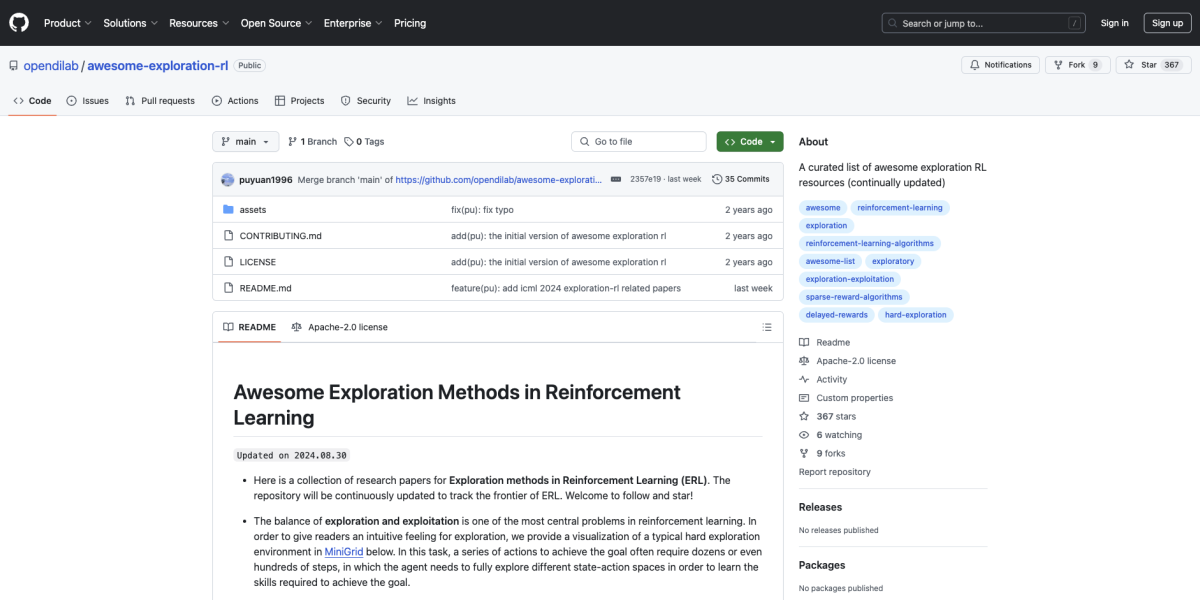Switch to the Issues tab

pyautogui.click(x=88, y=101)
